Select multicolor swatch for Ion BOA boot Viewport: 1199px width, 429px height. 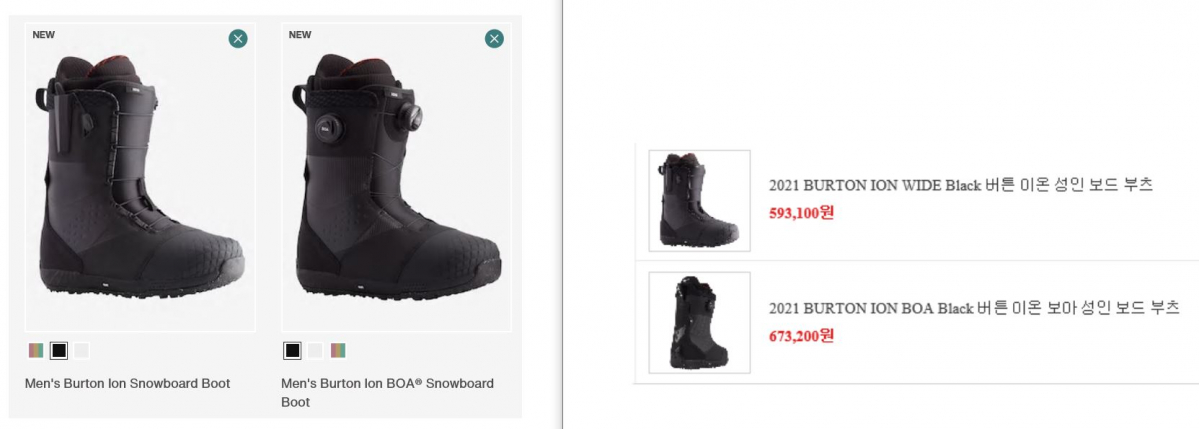(x=338, y=350)
